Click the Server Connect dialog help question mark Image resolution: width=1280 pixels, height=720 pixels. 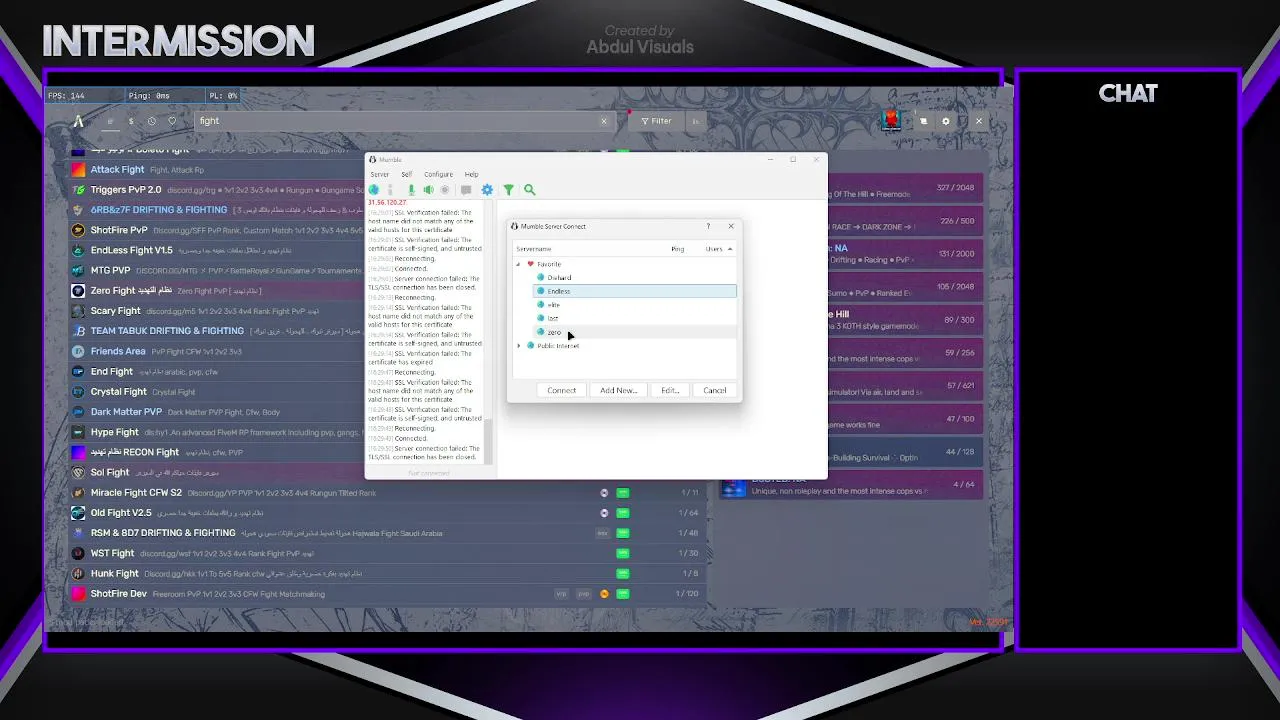(708, 226)
